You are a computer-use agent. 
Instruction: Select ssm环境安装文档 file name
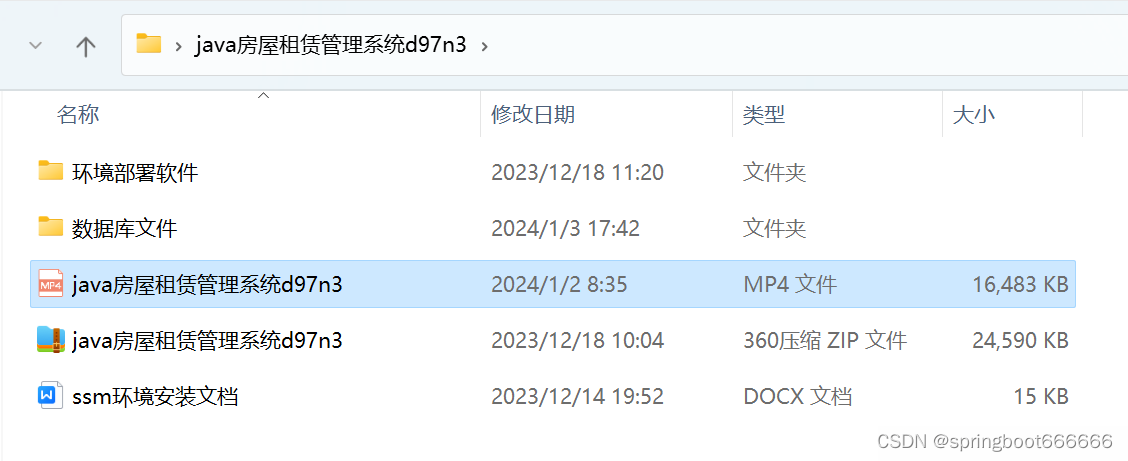(155, 396)
